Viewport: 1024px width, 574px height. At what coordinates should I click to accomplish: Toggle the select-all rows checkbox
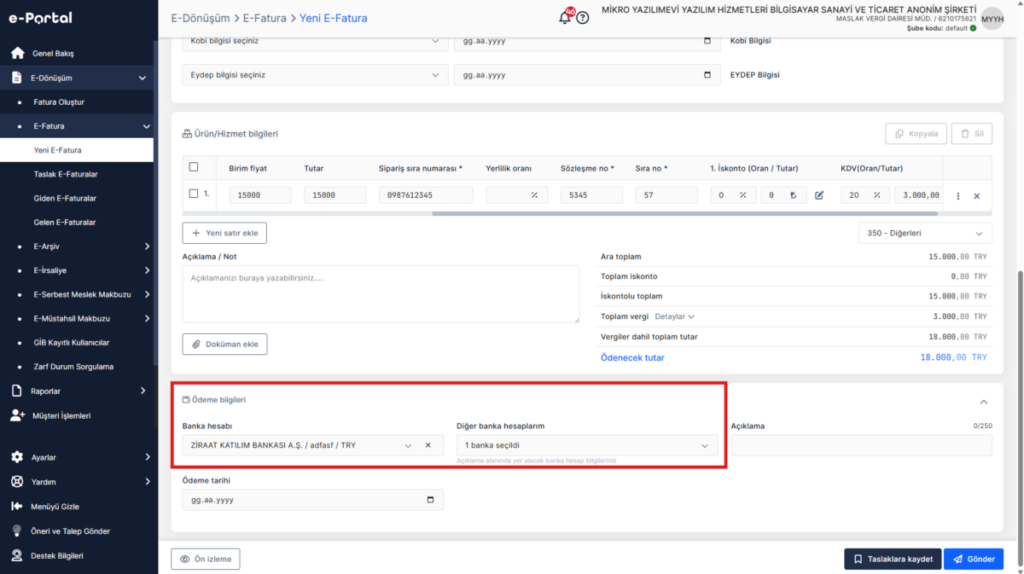193,167
